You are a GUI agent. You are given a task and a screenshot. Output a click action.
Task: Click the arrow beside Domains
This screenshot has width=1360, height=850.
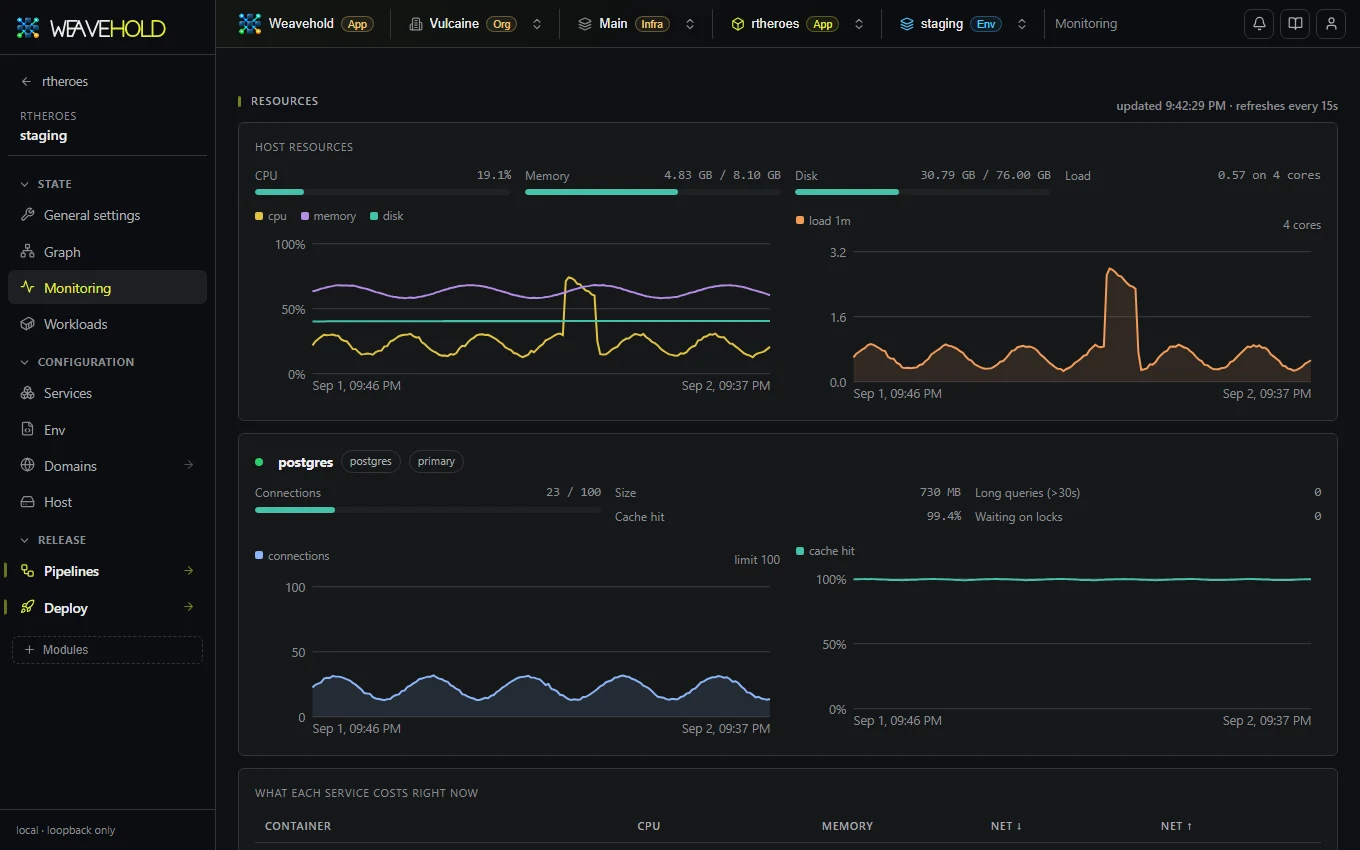[189, 465]
